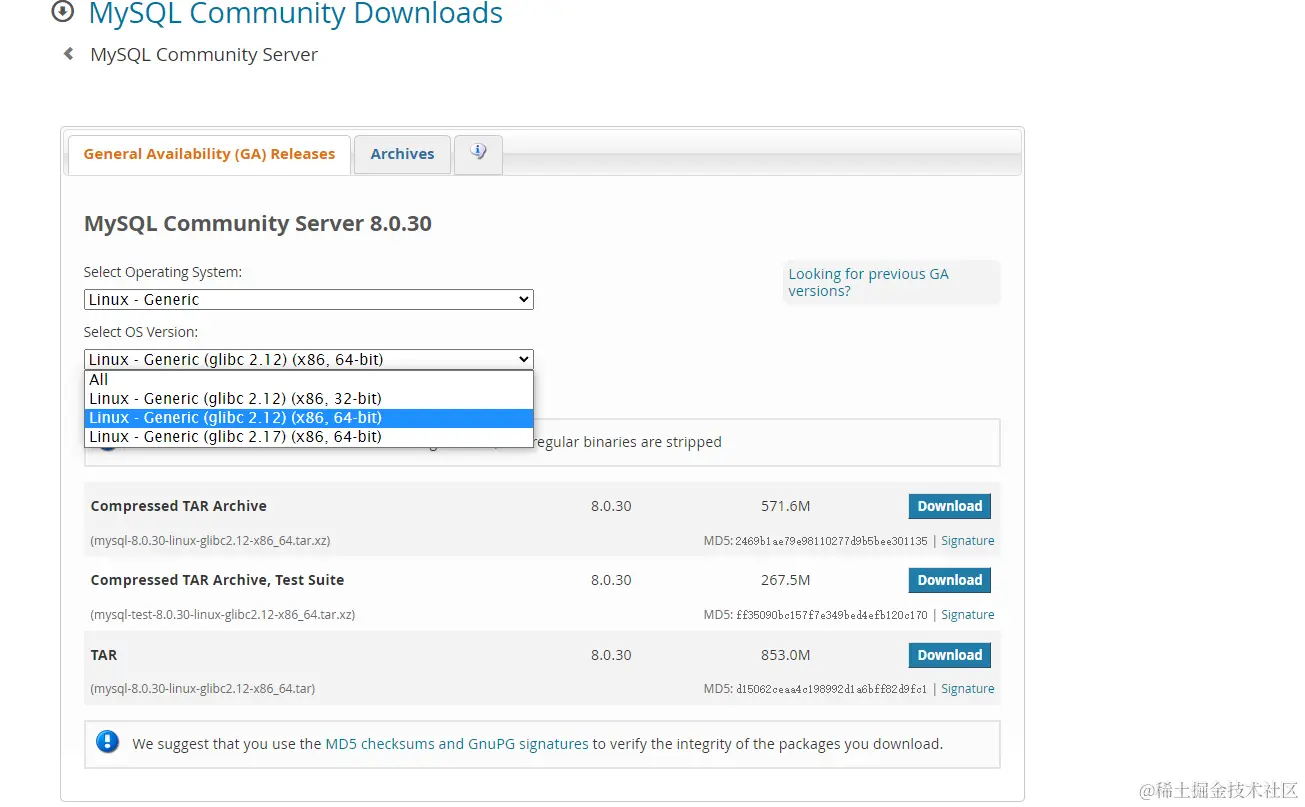1305x807 pixels.
Task: Click version 8.0.30 in the TAR row
Action: 611,655
